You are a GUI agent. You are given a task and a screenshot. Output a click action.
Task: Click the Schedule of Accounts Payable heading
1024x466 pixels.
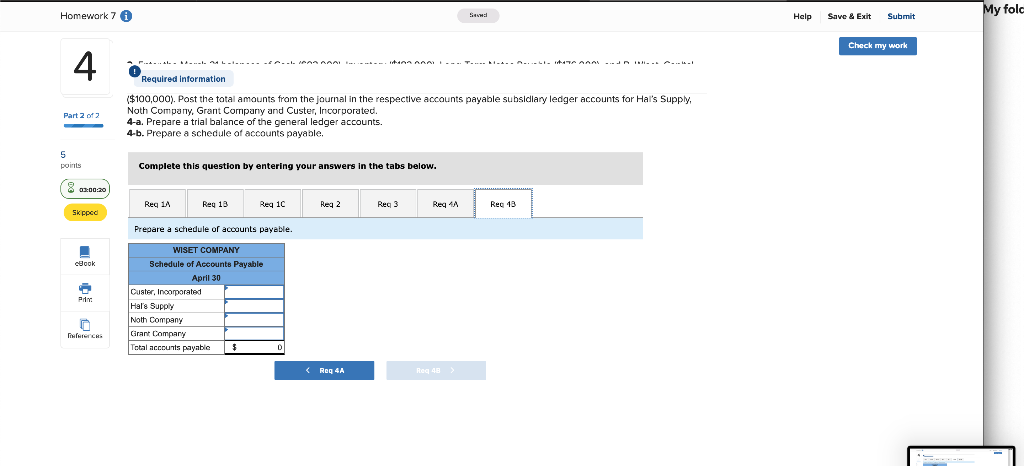[206, 264]
